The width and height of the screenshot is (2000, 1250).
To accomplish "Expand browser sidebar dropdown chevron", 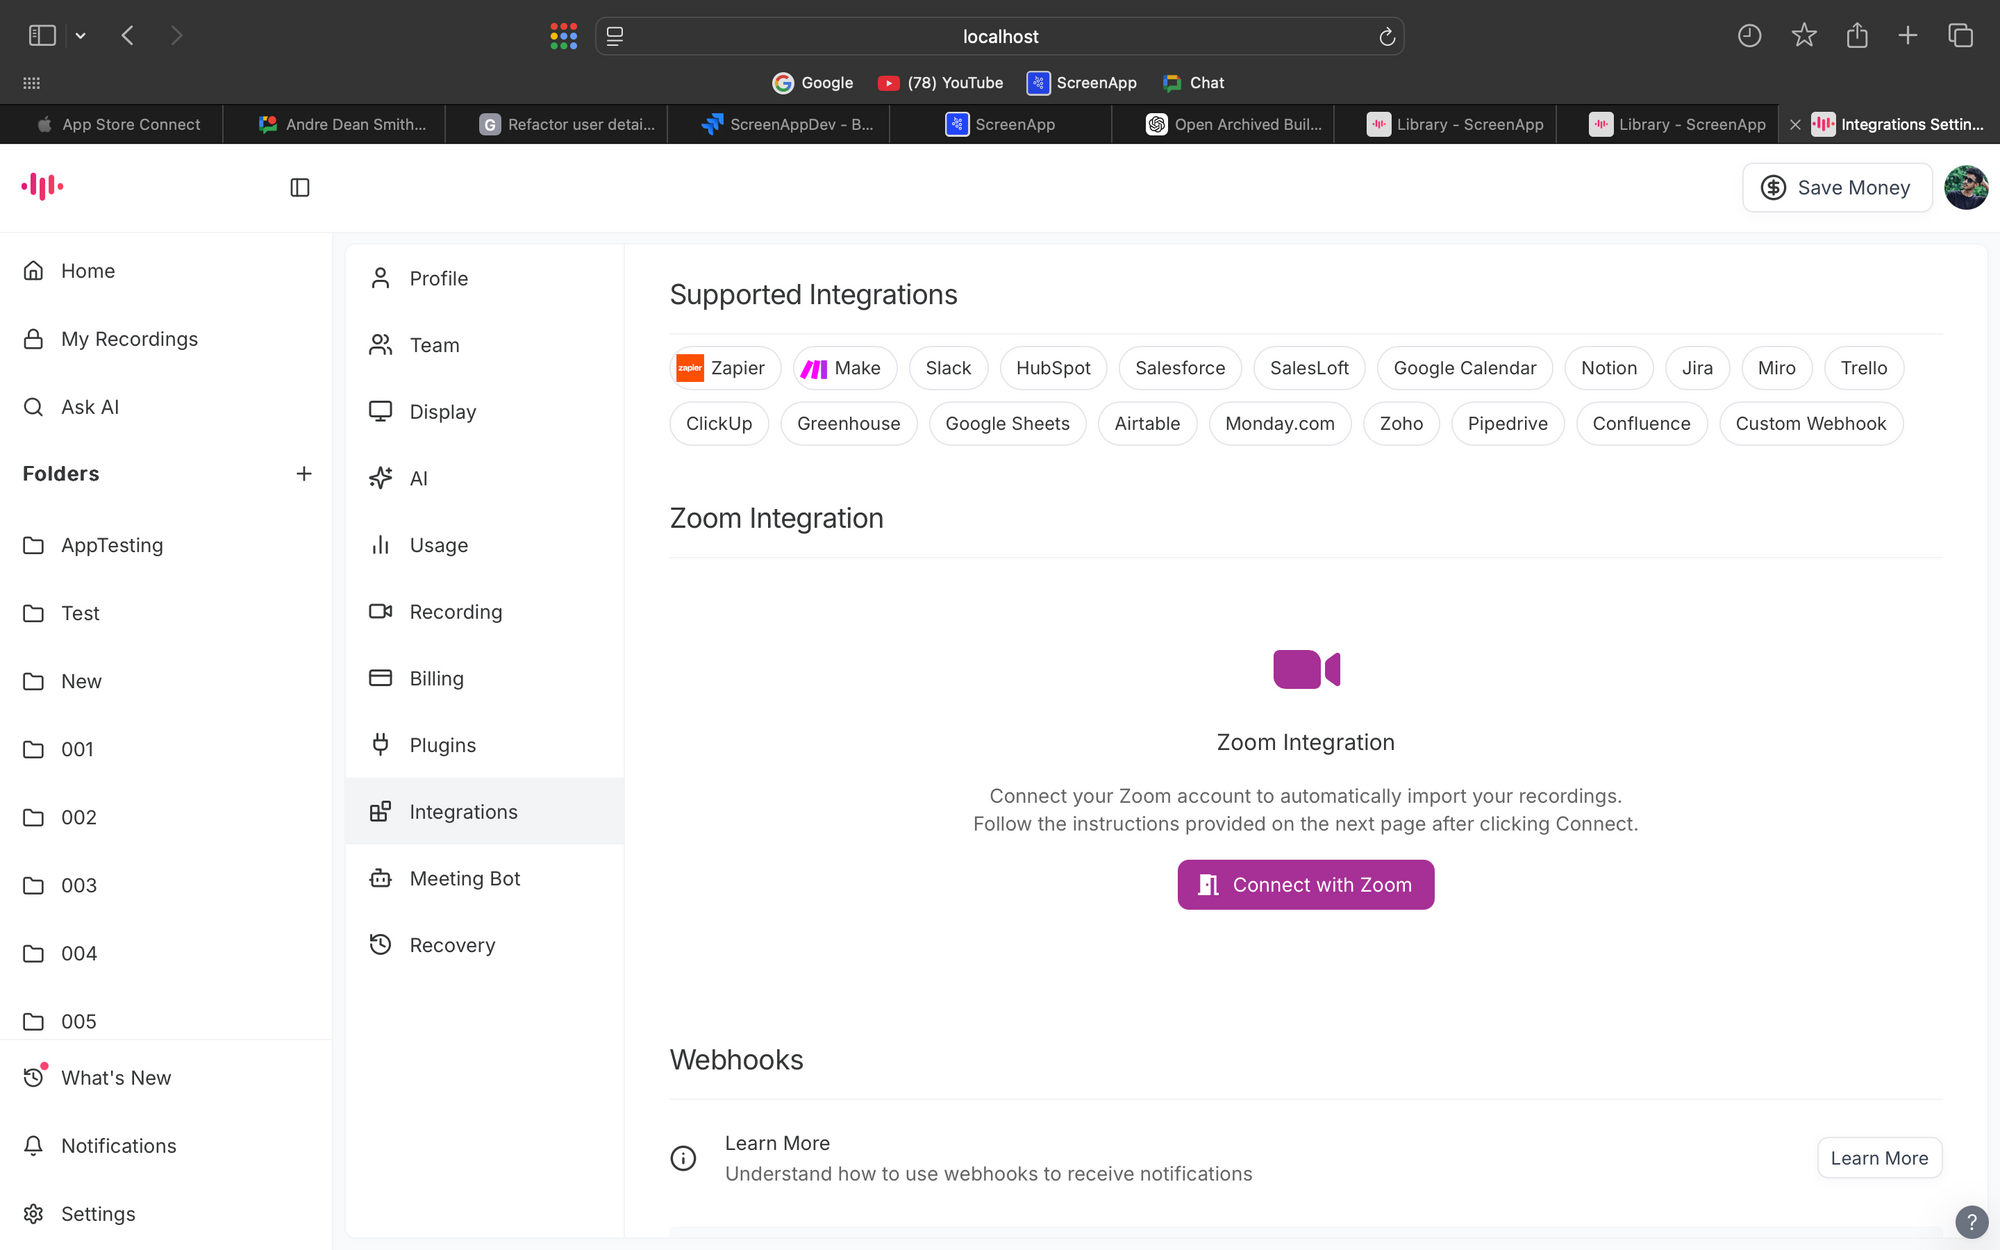I will (x=81, y=36).
